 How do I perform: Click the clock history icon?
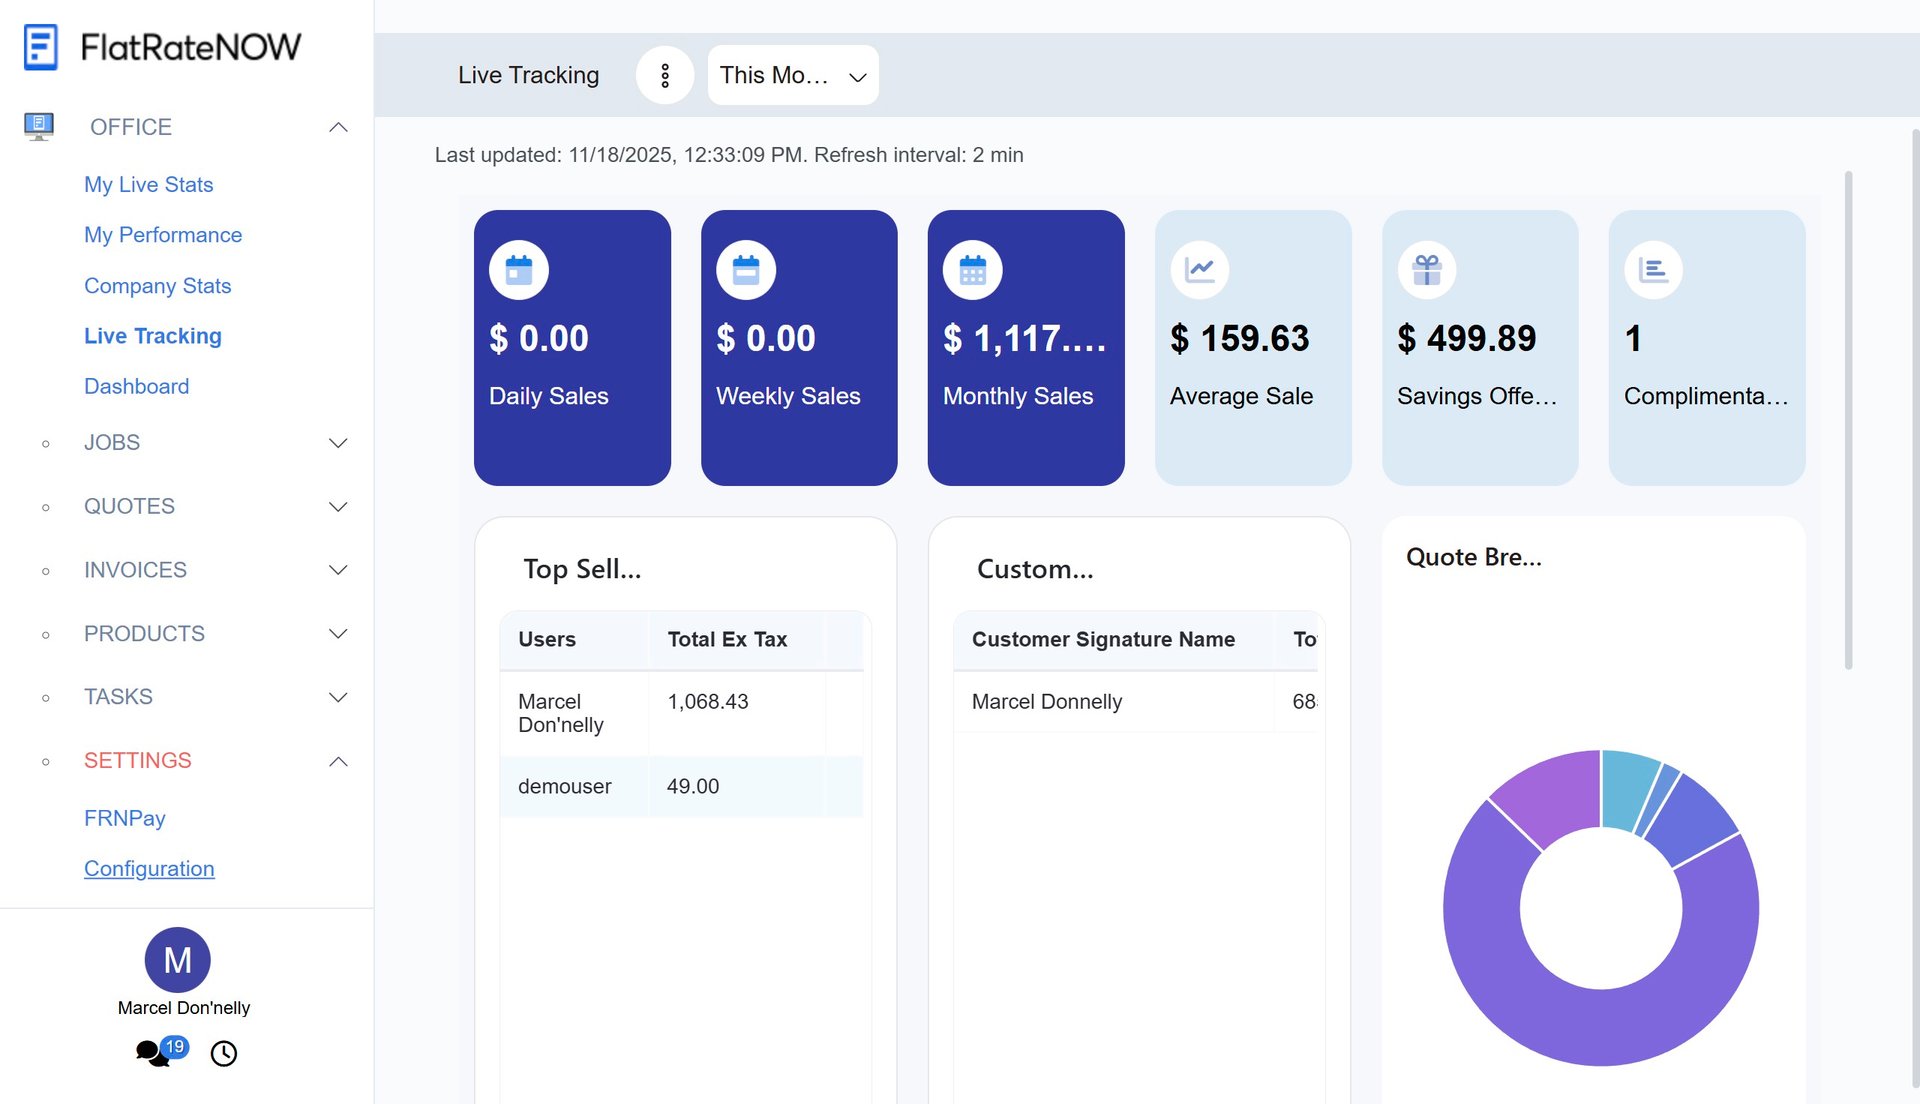(224, 1053)
